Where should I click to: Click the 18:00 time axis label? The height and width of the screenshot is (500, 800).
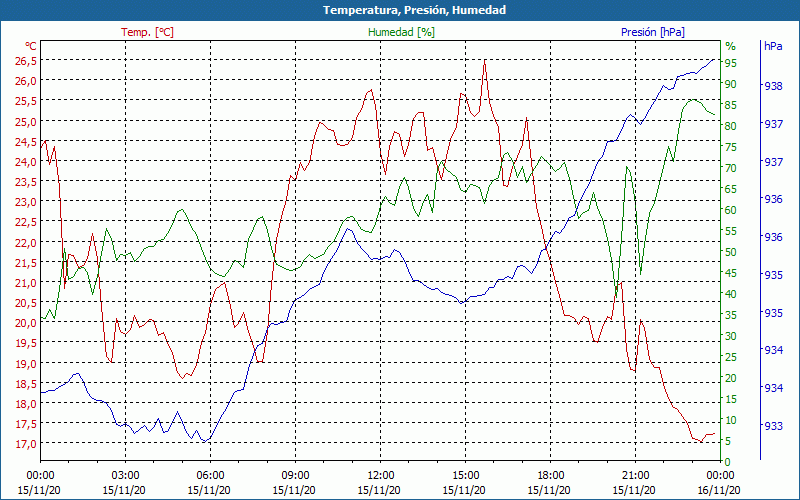click(550, 474)
